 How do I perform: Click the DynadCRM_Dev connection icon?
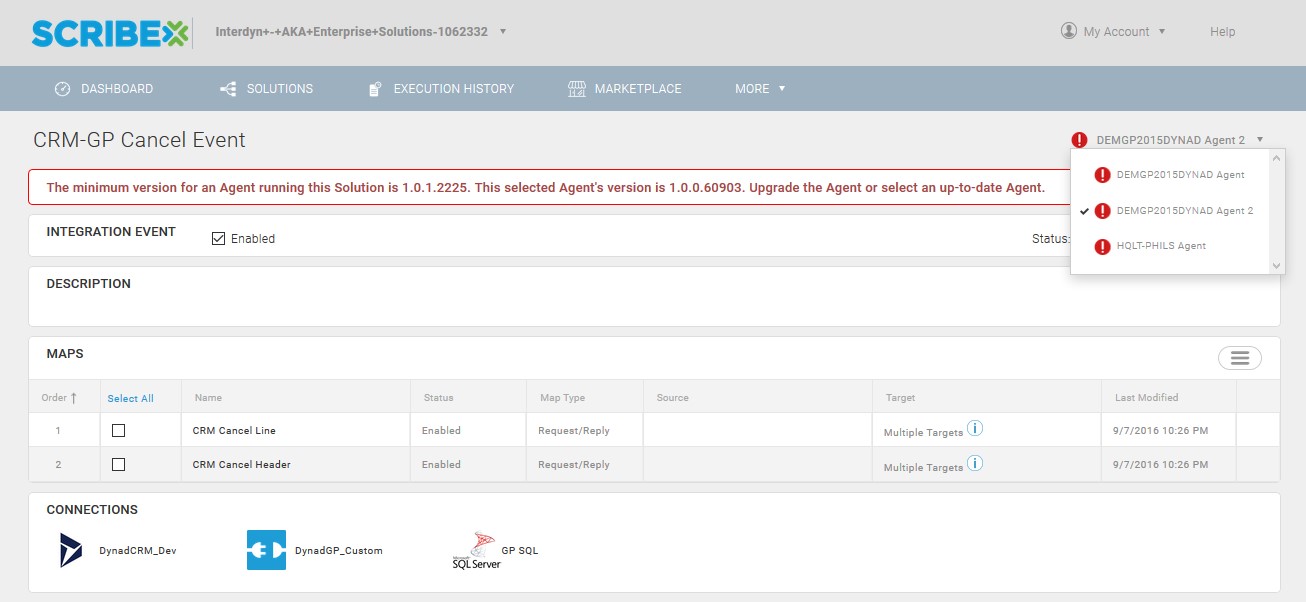click(71, 550)
